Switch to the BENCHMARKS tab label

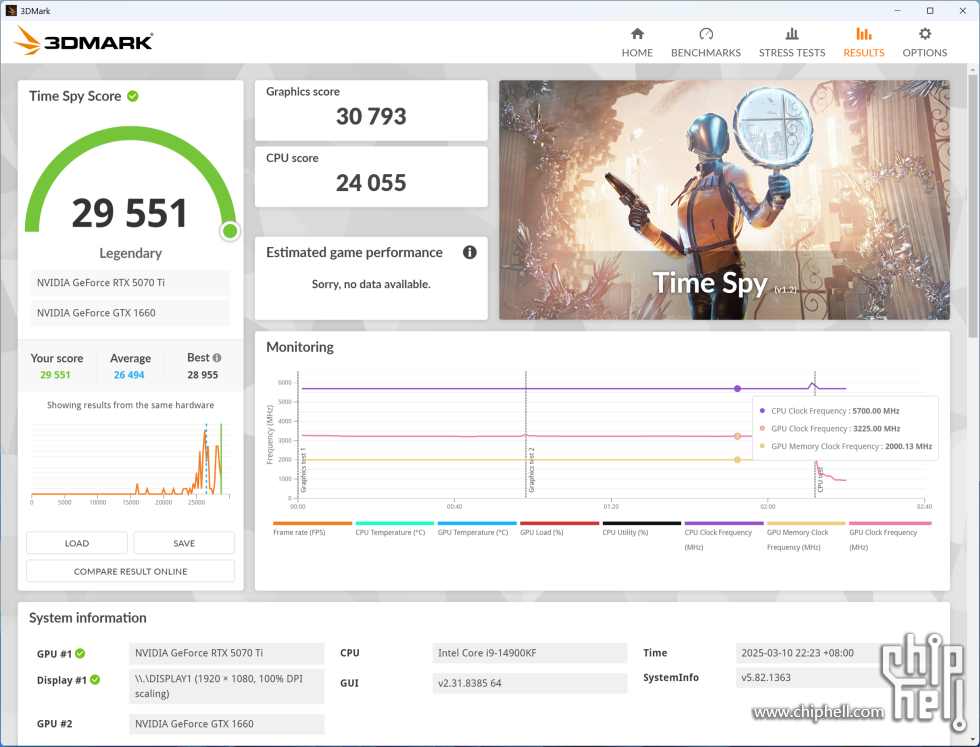tap(706, 53)
